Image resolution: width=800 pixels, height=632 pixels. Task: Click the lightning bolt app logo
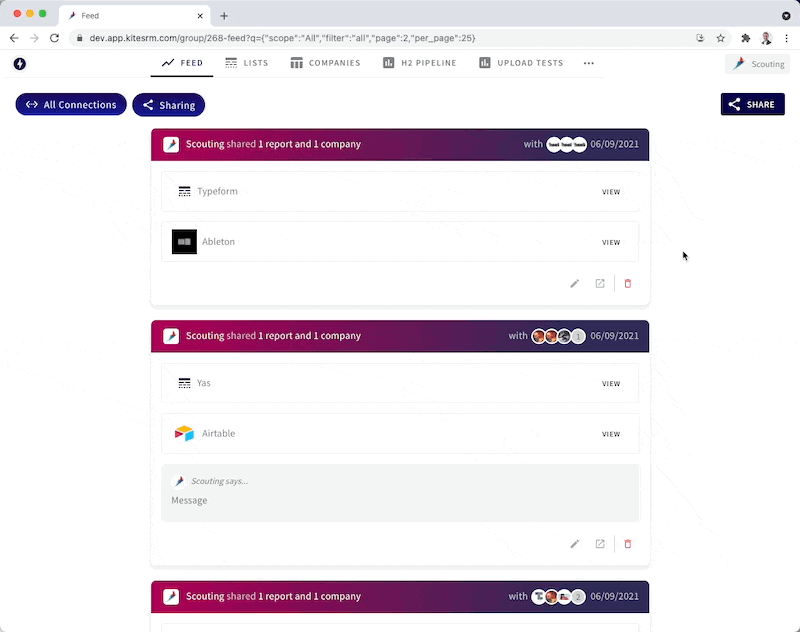20,64
